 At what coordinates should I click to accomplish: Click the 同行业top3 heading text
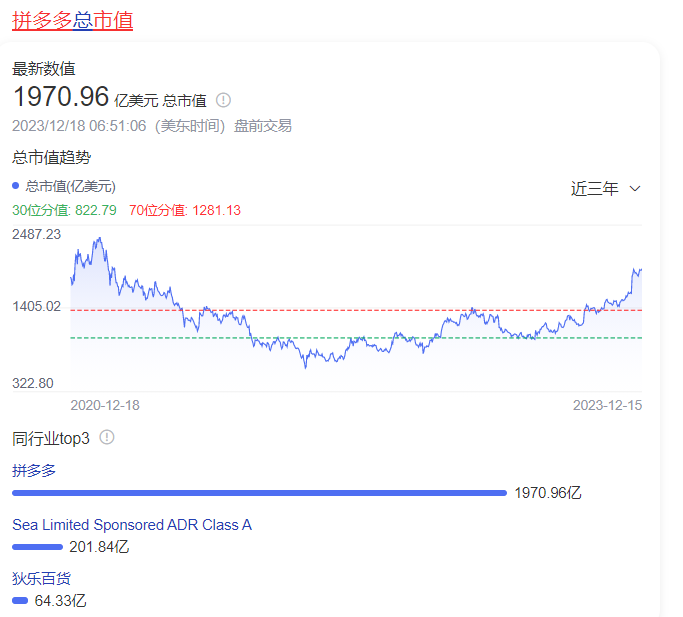[51, 438]
